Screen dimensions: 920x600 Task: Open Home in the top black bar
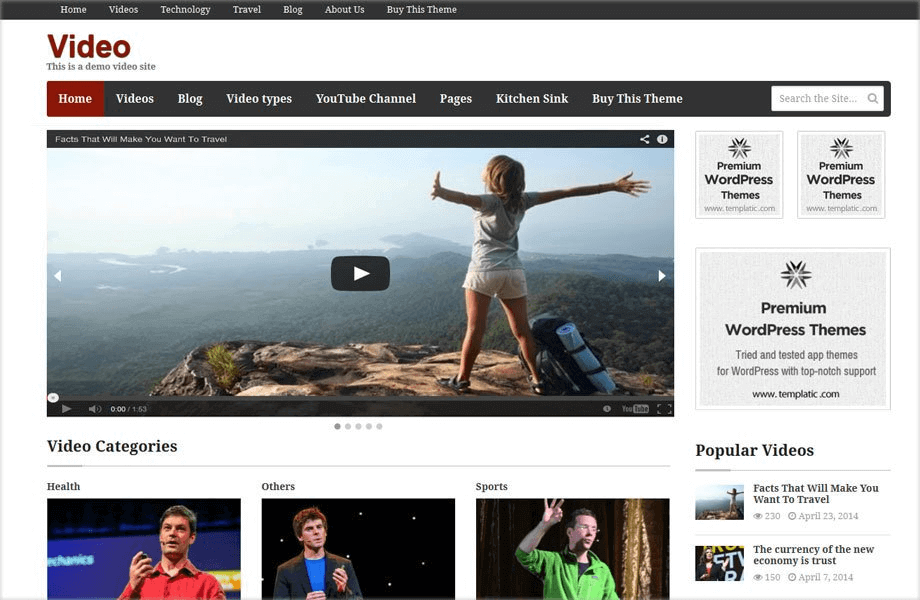[x=73, y=9]
